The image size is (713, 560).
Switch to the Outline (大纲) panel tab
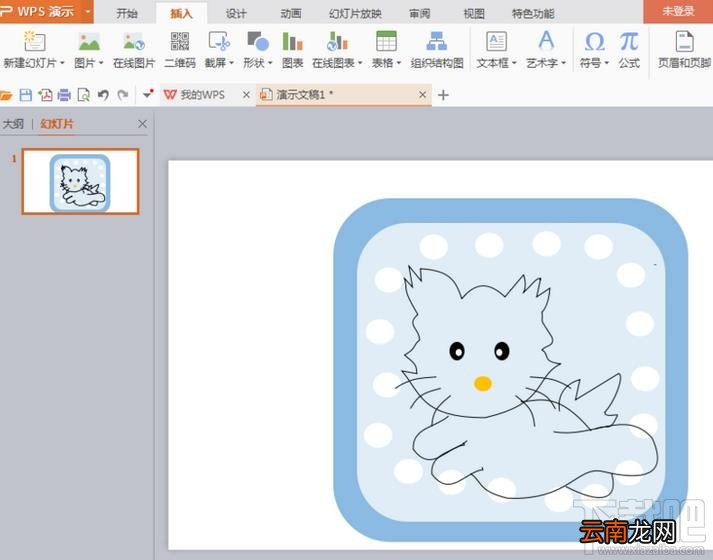tap(13, 124)
